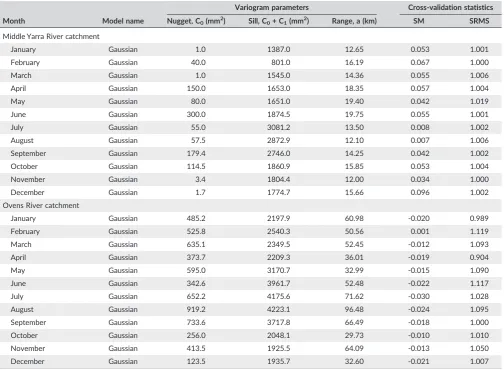Image resolution: width=504 pixels, height=370 pixels.
Task: Select nugget value 123.5
Action: coord(196,361)
